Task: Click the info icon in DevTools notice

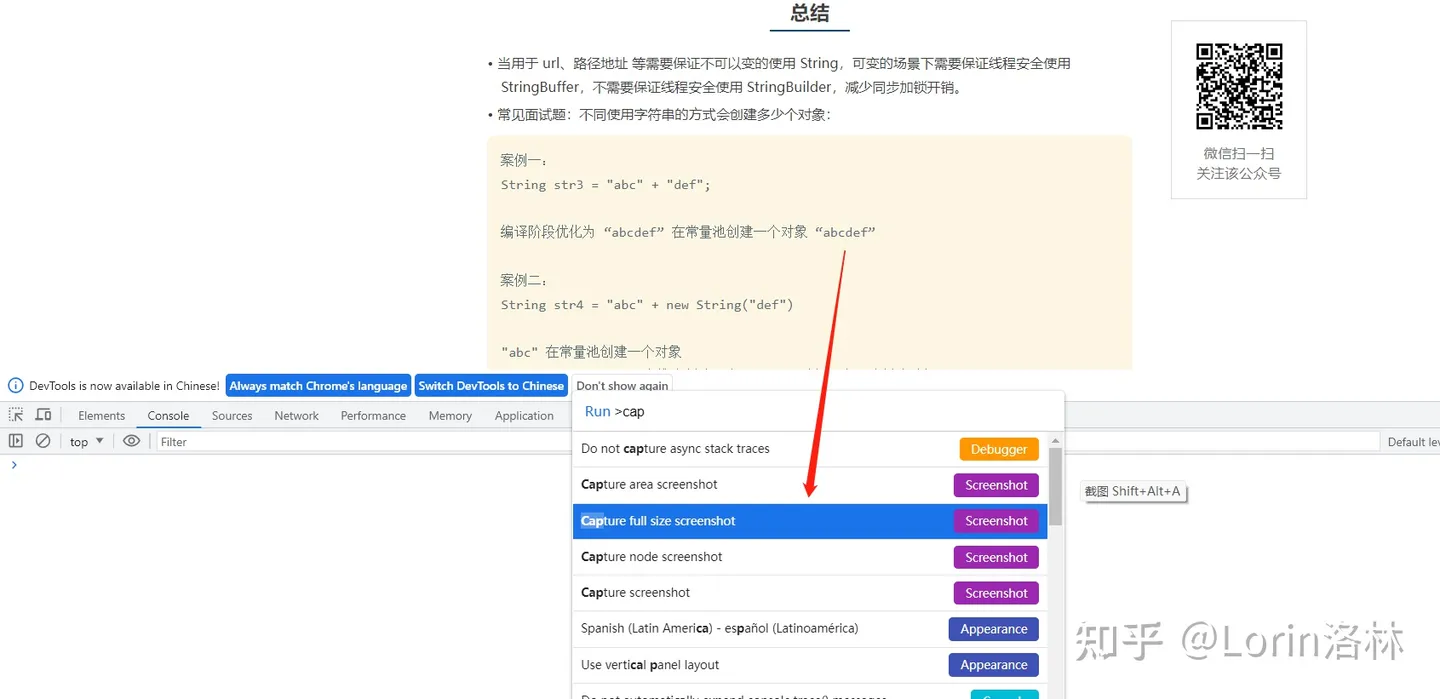Action: pos(16,386)
